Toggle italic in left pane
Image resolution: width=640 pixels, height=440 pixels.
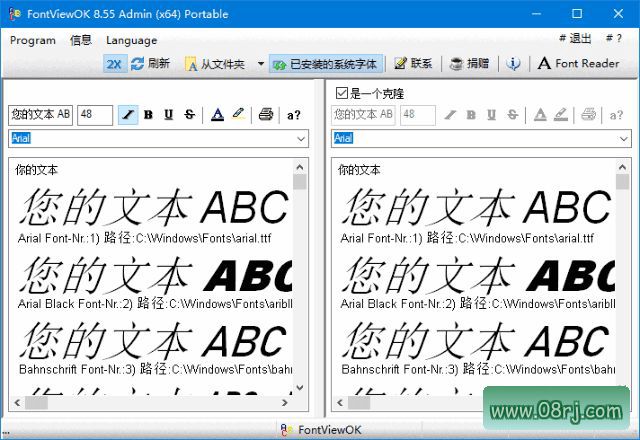(128, 115)
